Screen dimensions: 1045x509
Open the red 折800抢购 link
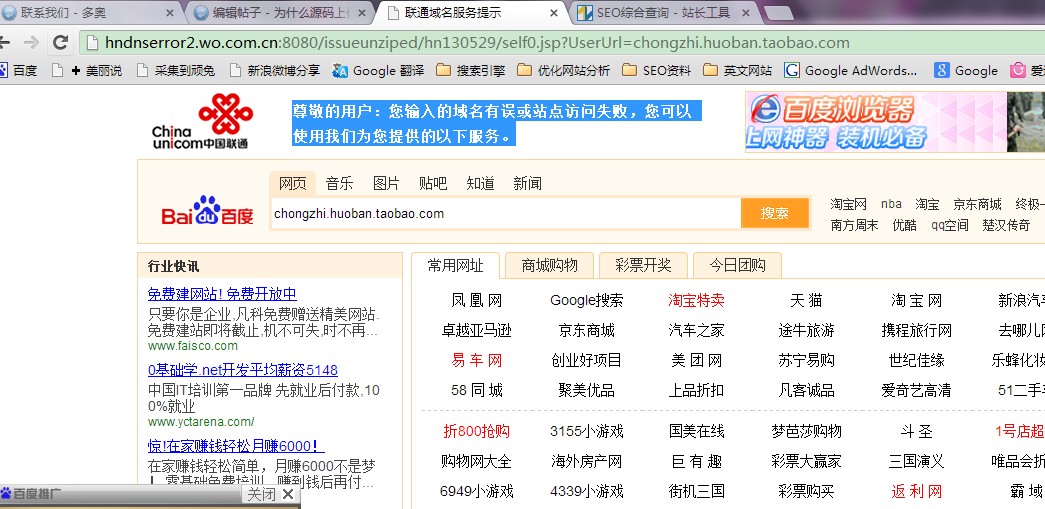tap(477, 431)
